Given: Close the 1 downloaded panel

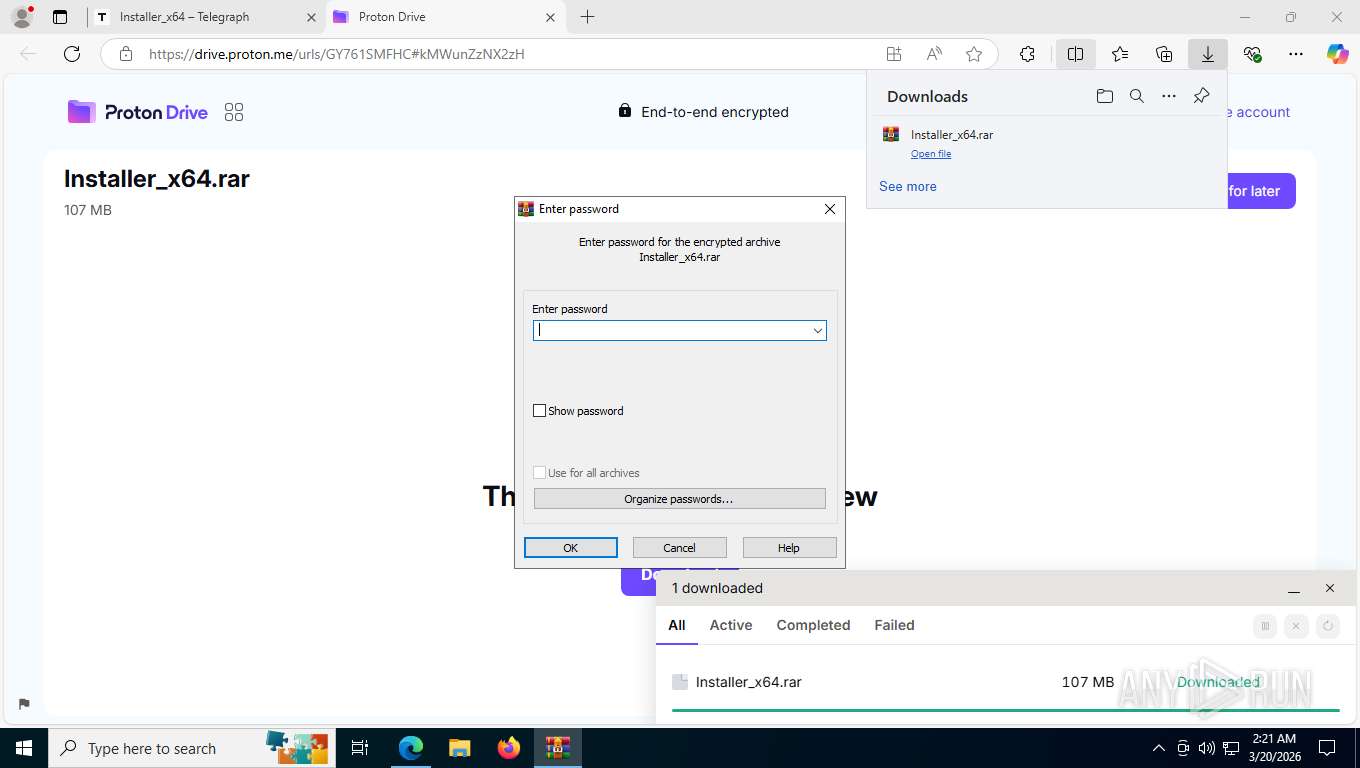Looking at the screenshot, I should click(1330, 588).
